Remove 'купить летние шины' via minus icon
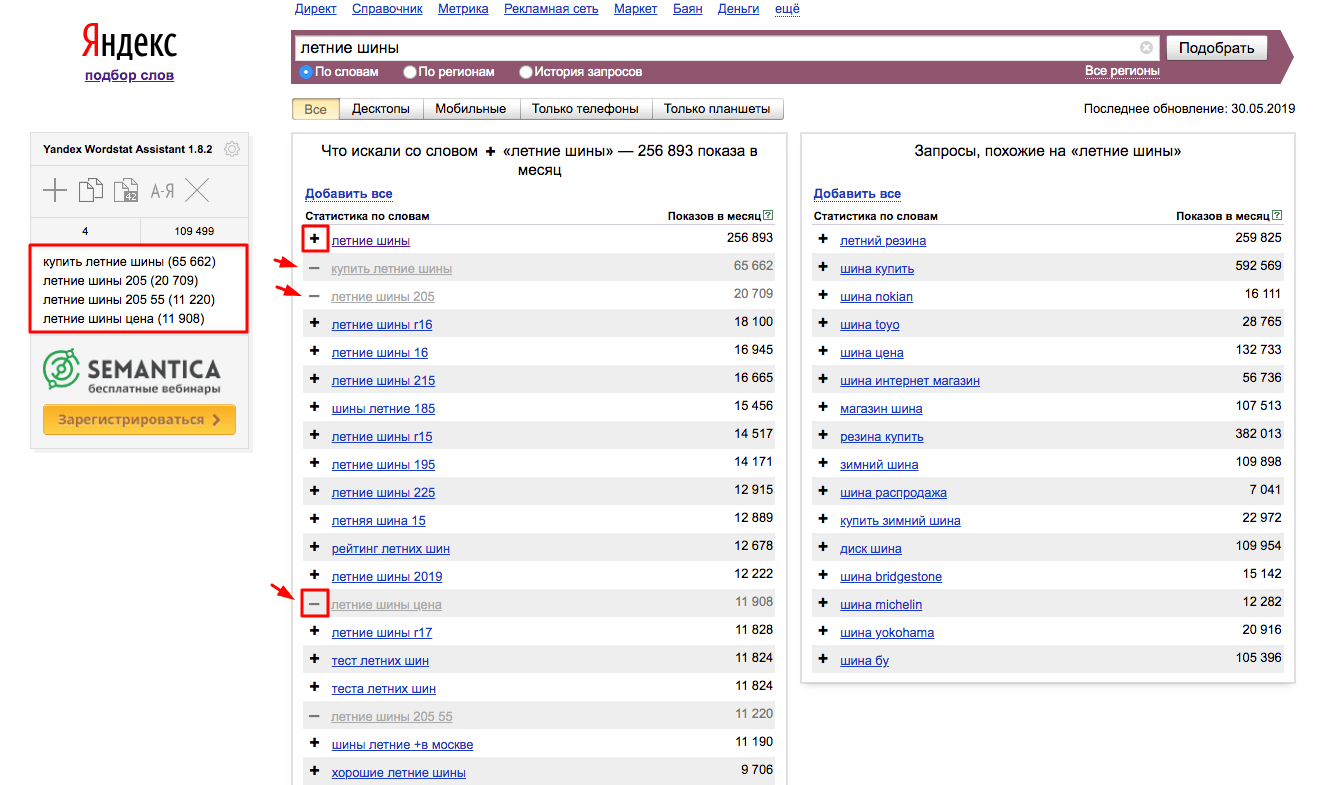Image resolution: width=1326 pixels, height=785 pixels. tap(315, 268)
